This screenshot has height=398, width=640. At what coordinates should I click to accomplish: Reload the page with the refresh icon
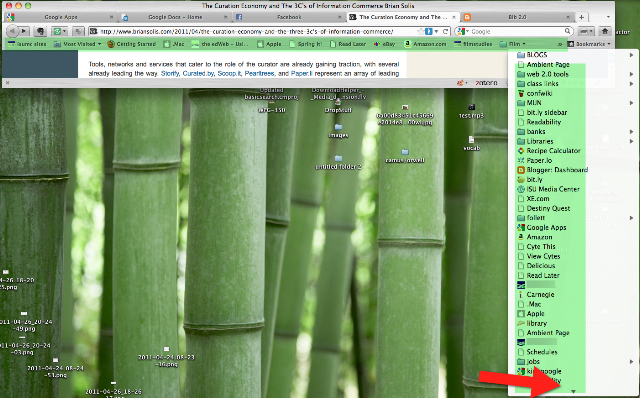445,31
